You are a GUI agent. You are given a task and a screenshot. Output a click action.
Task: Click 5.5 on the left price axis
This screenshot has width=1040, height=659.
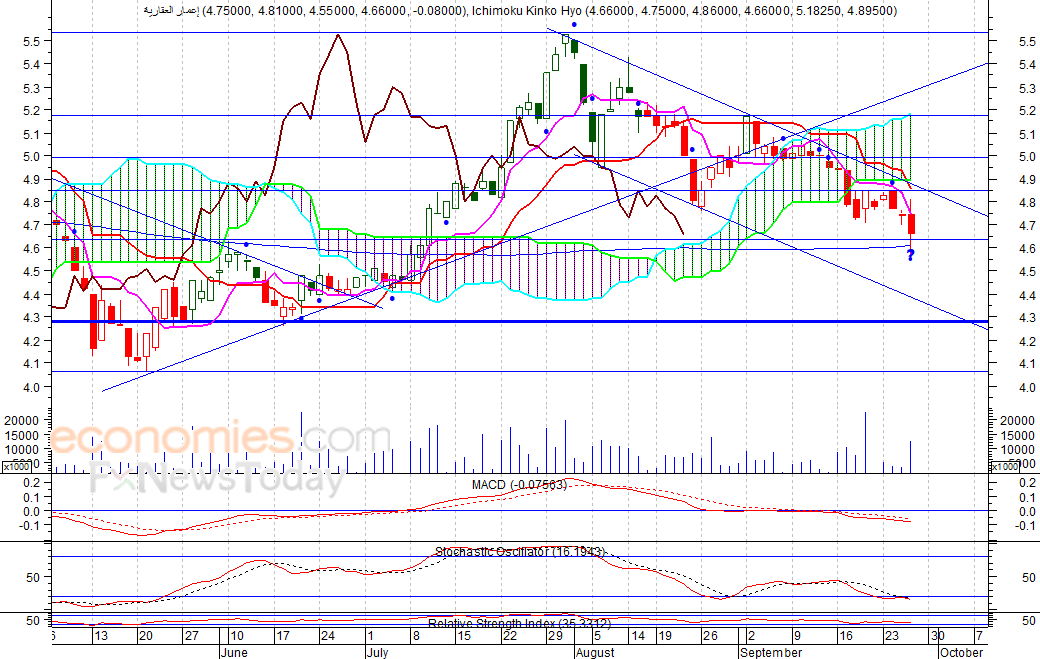click(32, 41)
